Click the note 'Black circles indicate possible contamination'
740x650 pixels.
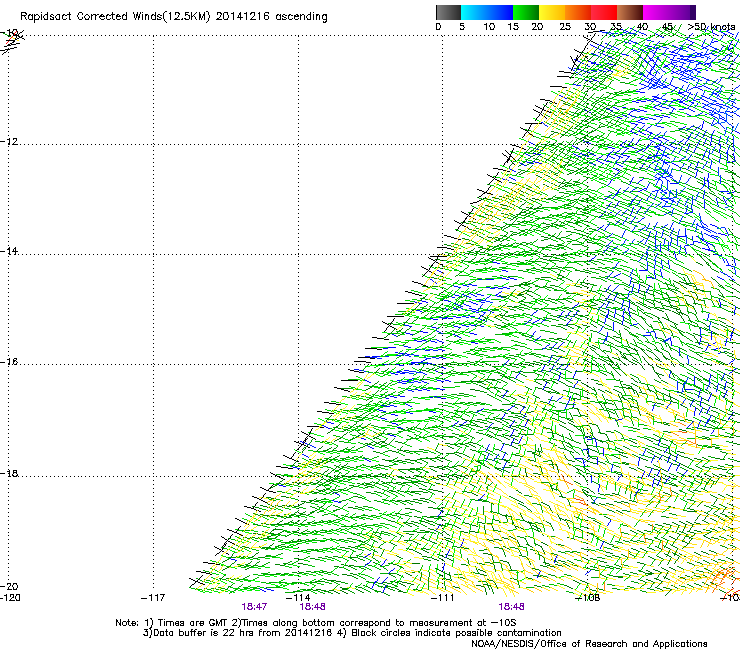click(x=456, y=633)
